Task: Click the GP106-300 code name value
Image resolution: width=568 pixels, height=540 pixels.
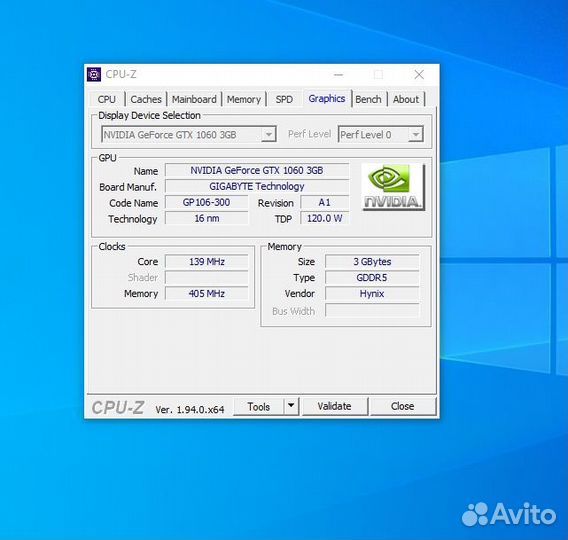Action: pos(206,202)
